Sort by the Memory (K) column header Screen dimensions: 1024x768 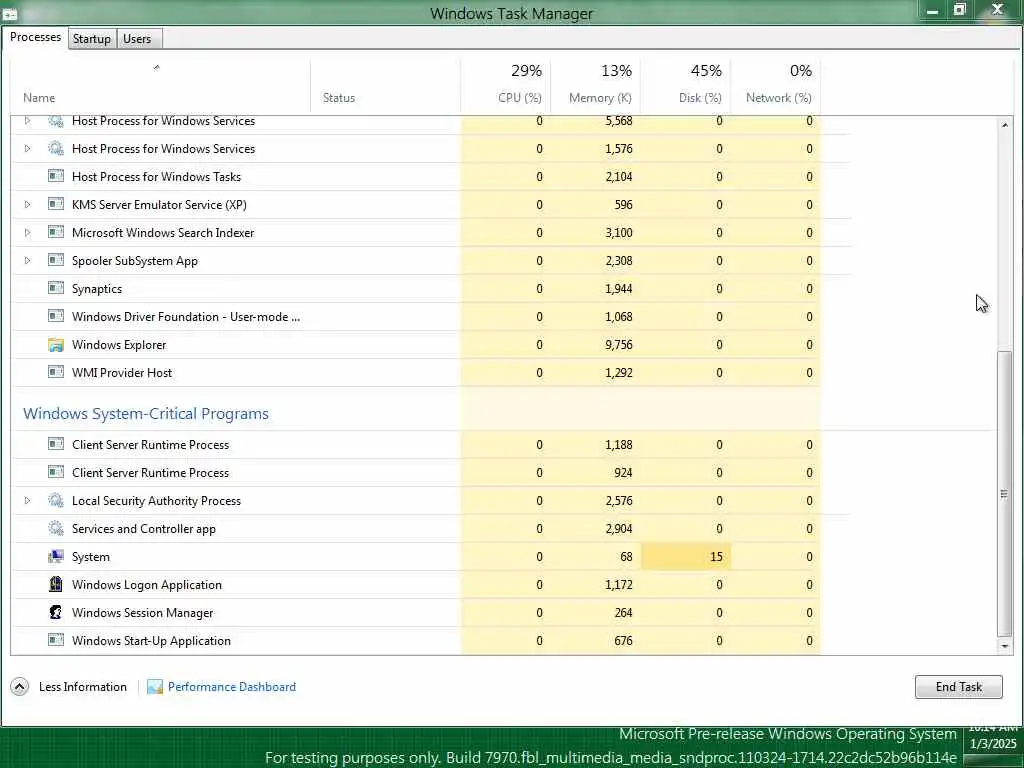pyautogui.click(x=596, y=86)
